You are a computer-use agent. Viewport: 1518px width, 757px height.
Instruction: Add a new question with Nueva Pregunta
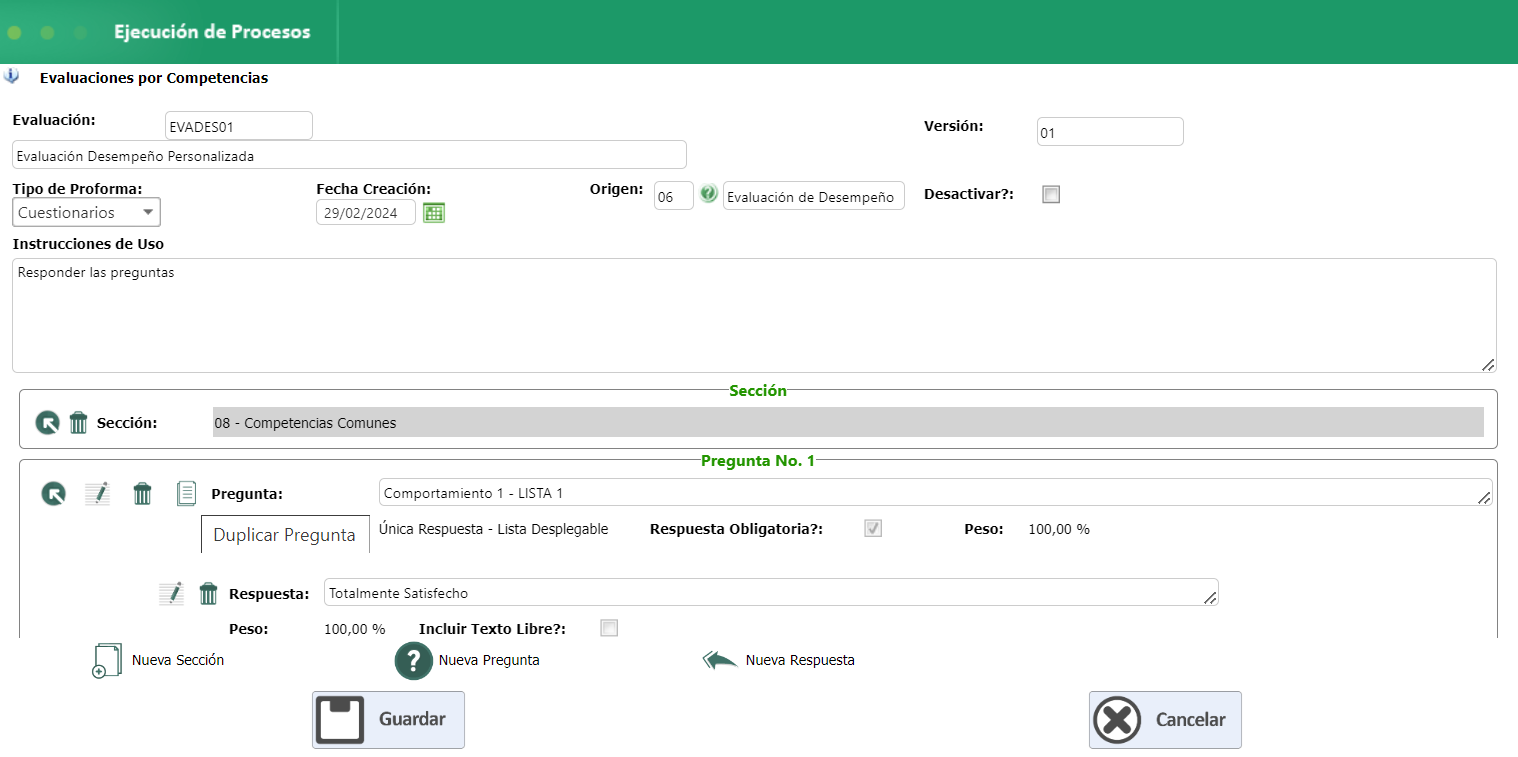click(x=467, y=661)
